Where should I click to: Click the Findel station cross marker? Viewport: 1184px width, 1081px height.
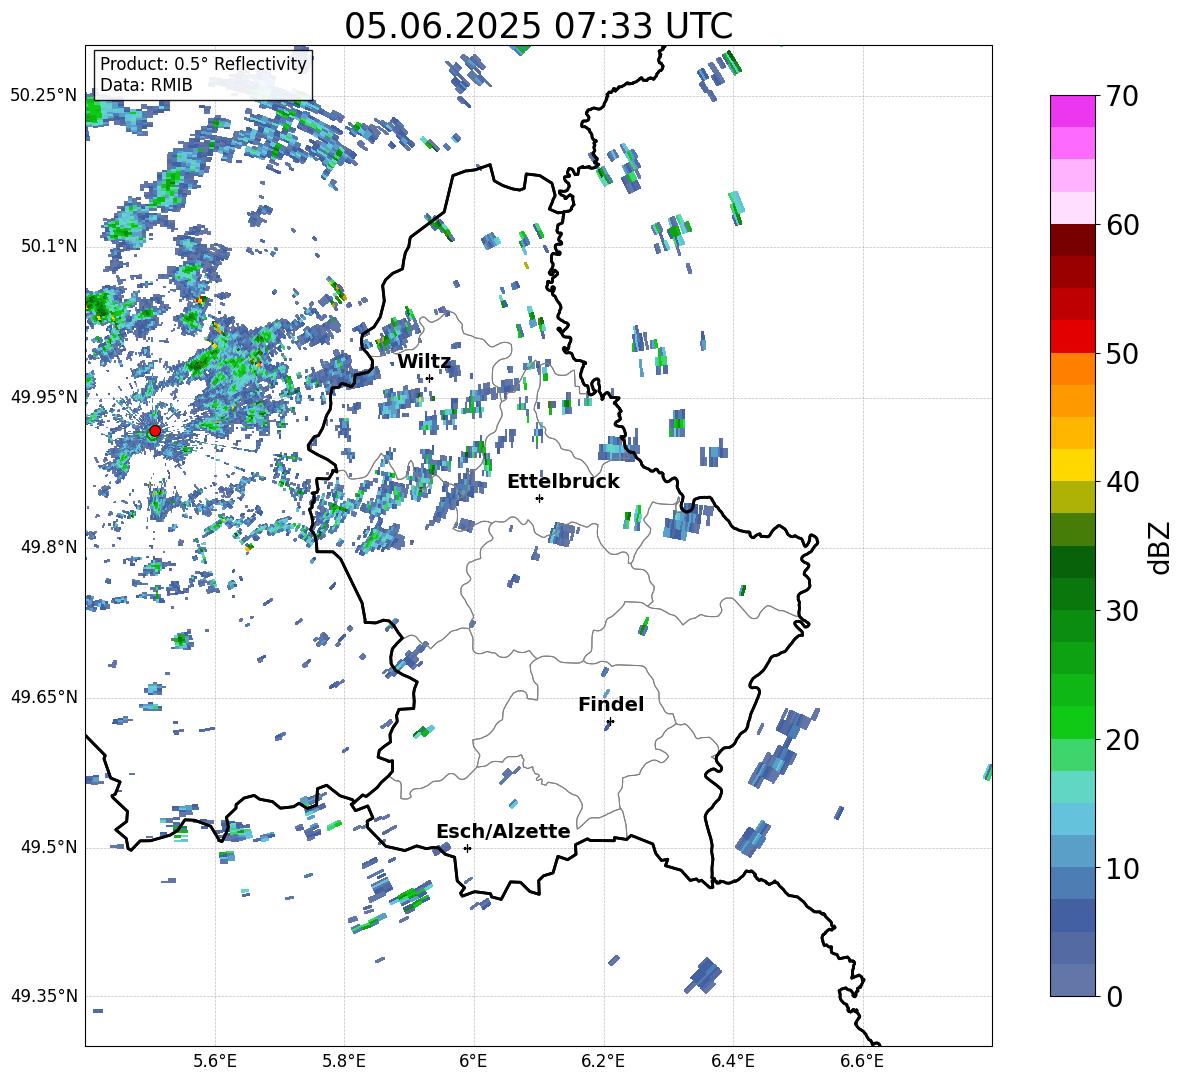click(x=610, y=722)
